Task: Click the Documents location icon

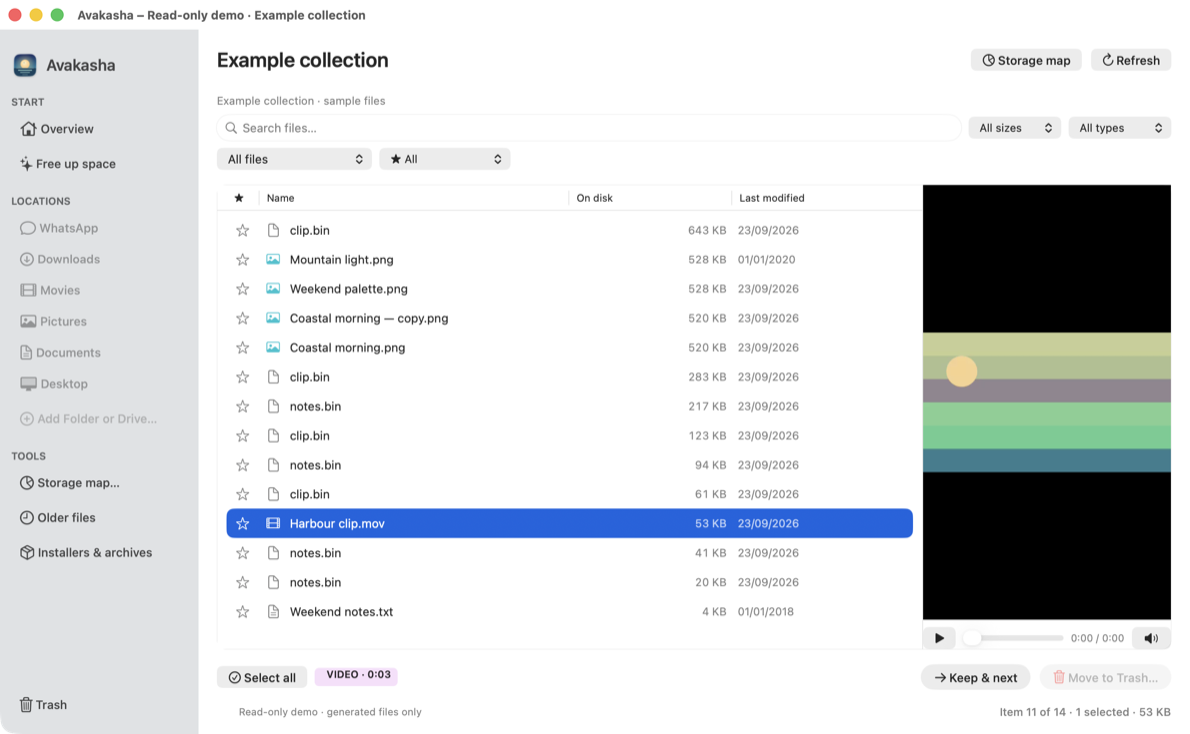Action: (27, 352)
